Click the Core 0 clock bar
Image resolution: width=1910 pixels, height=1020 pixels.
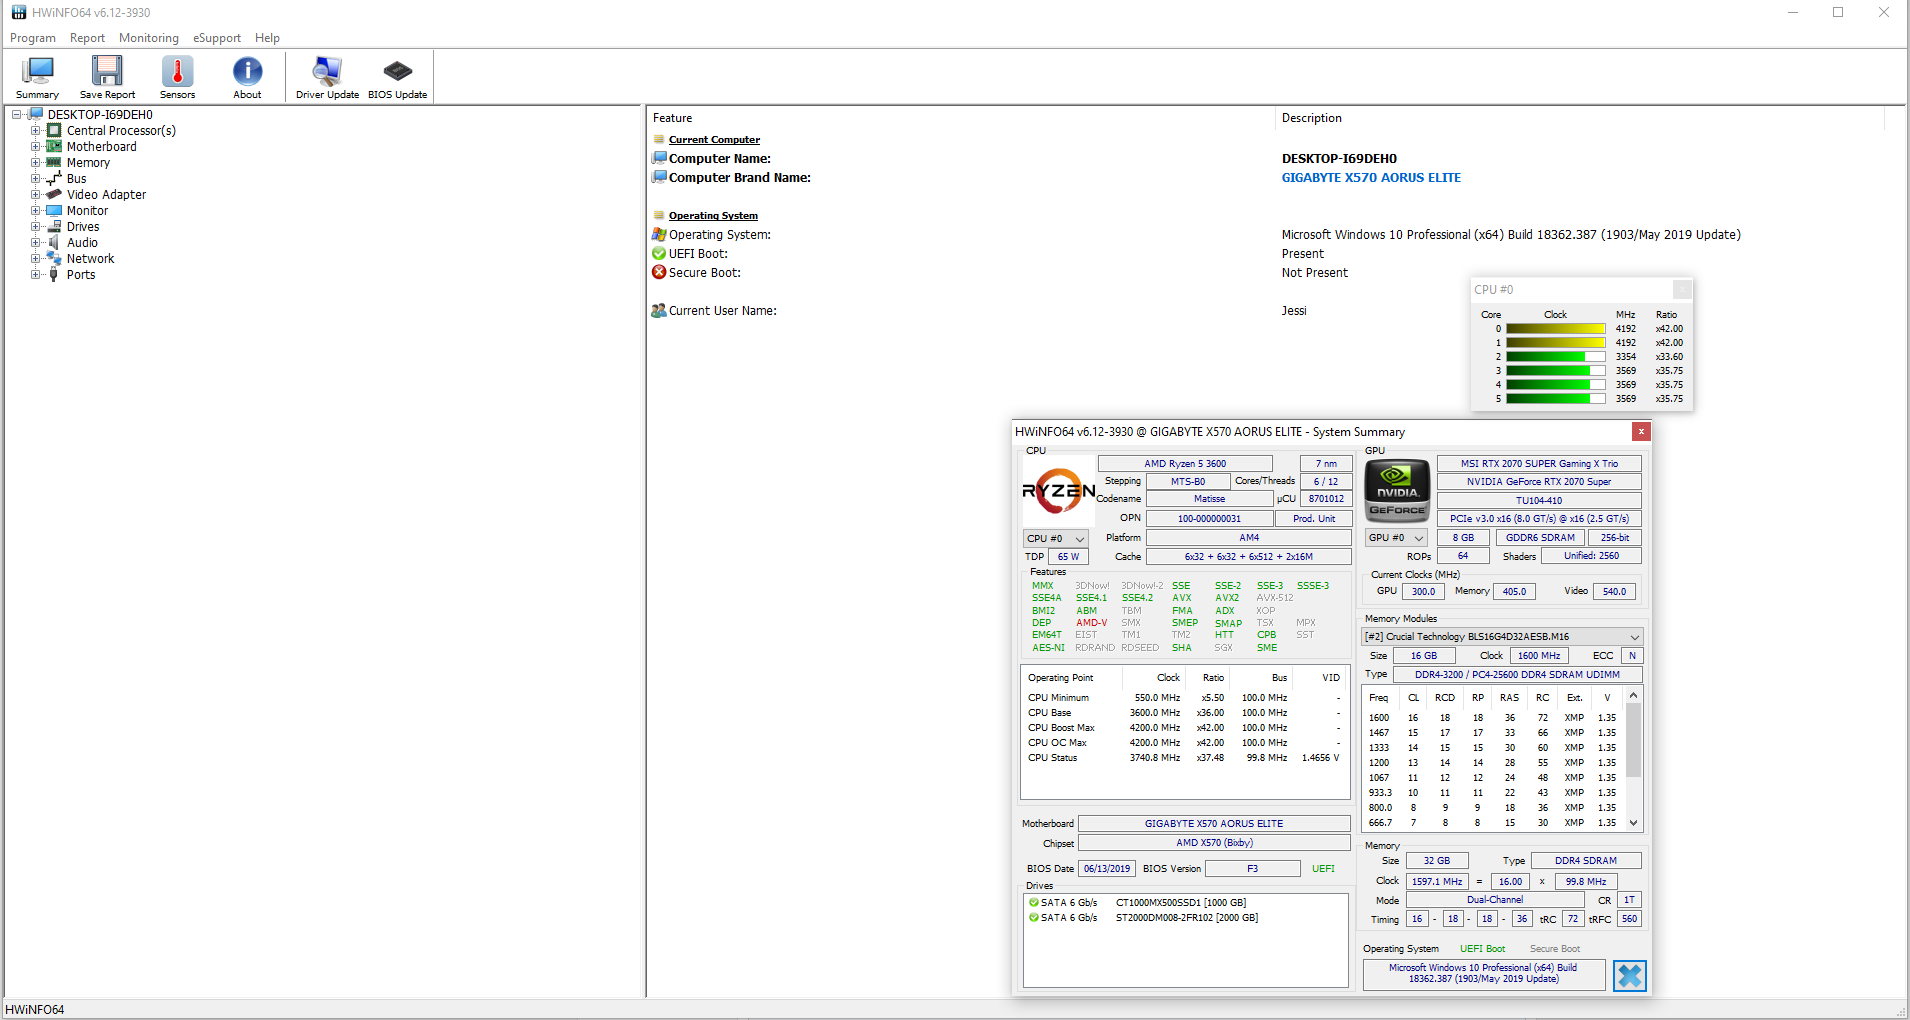click(x=1555, y=329)
